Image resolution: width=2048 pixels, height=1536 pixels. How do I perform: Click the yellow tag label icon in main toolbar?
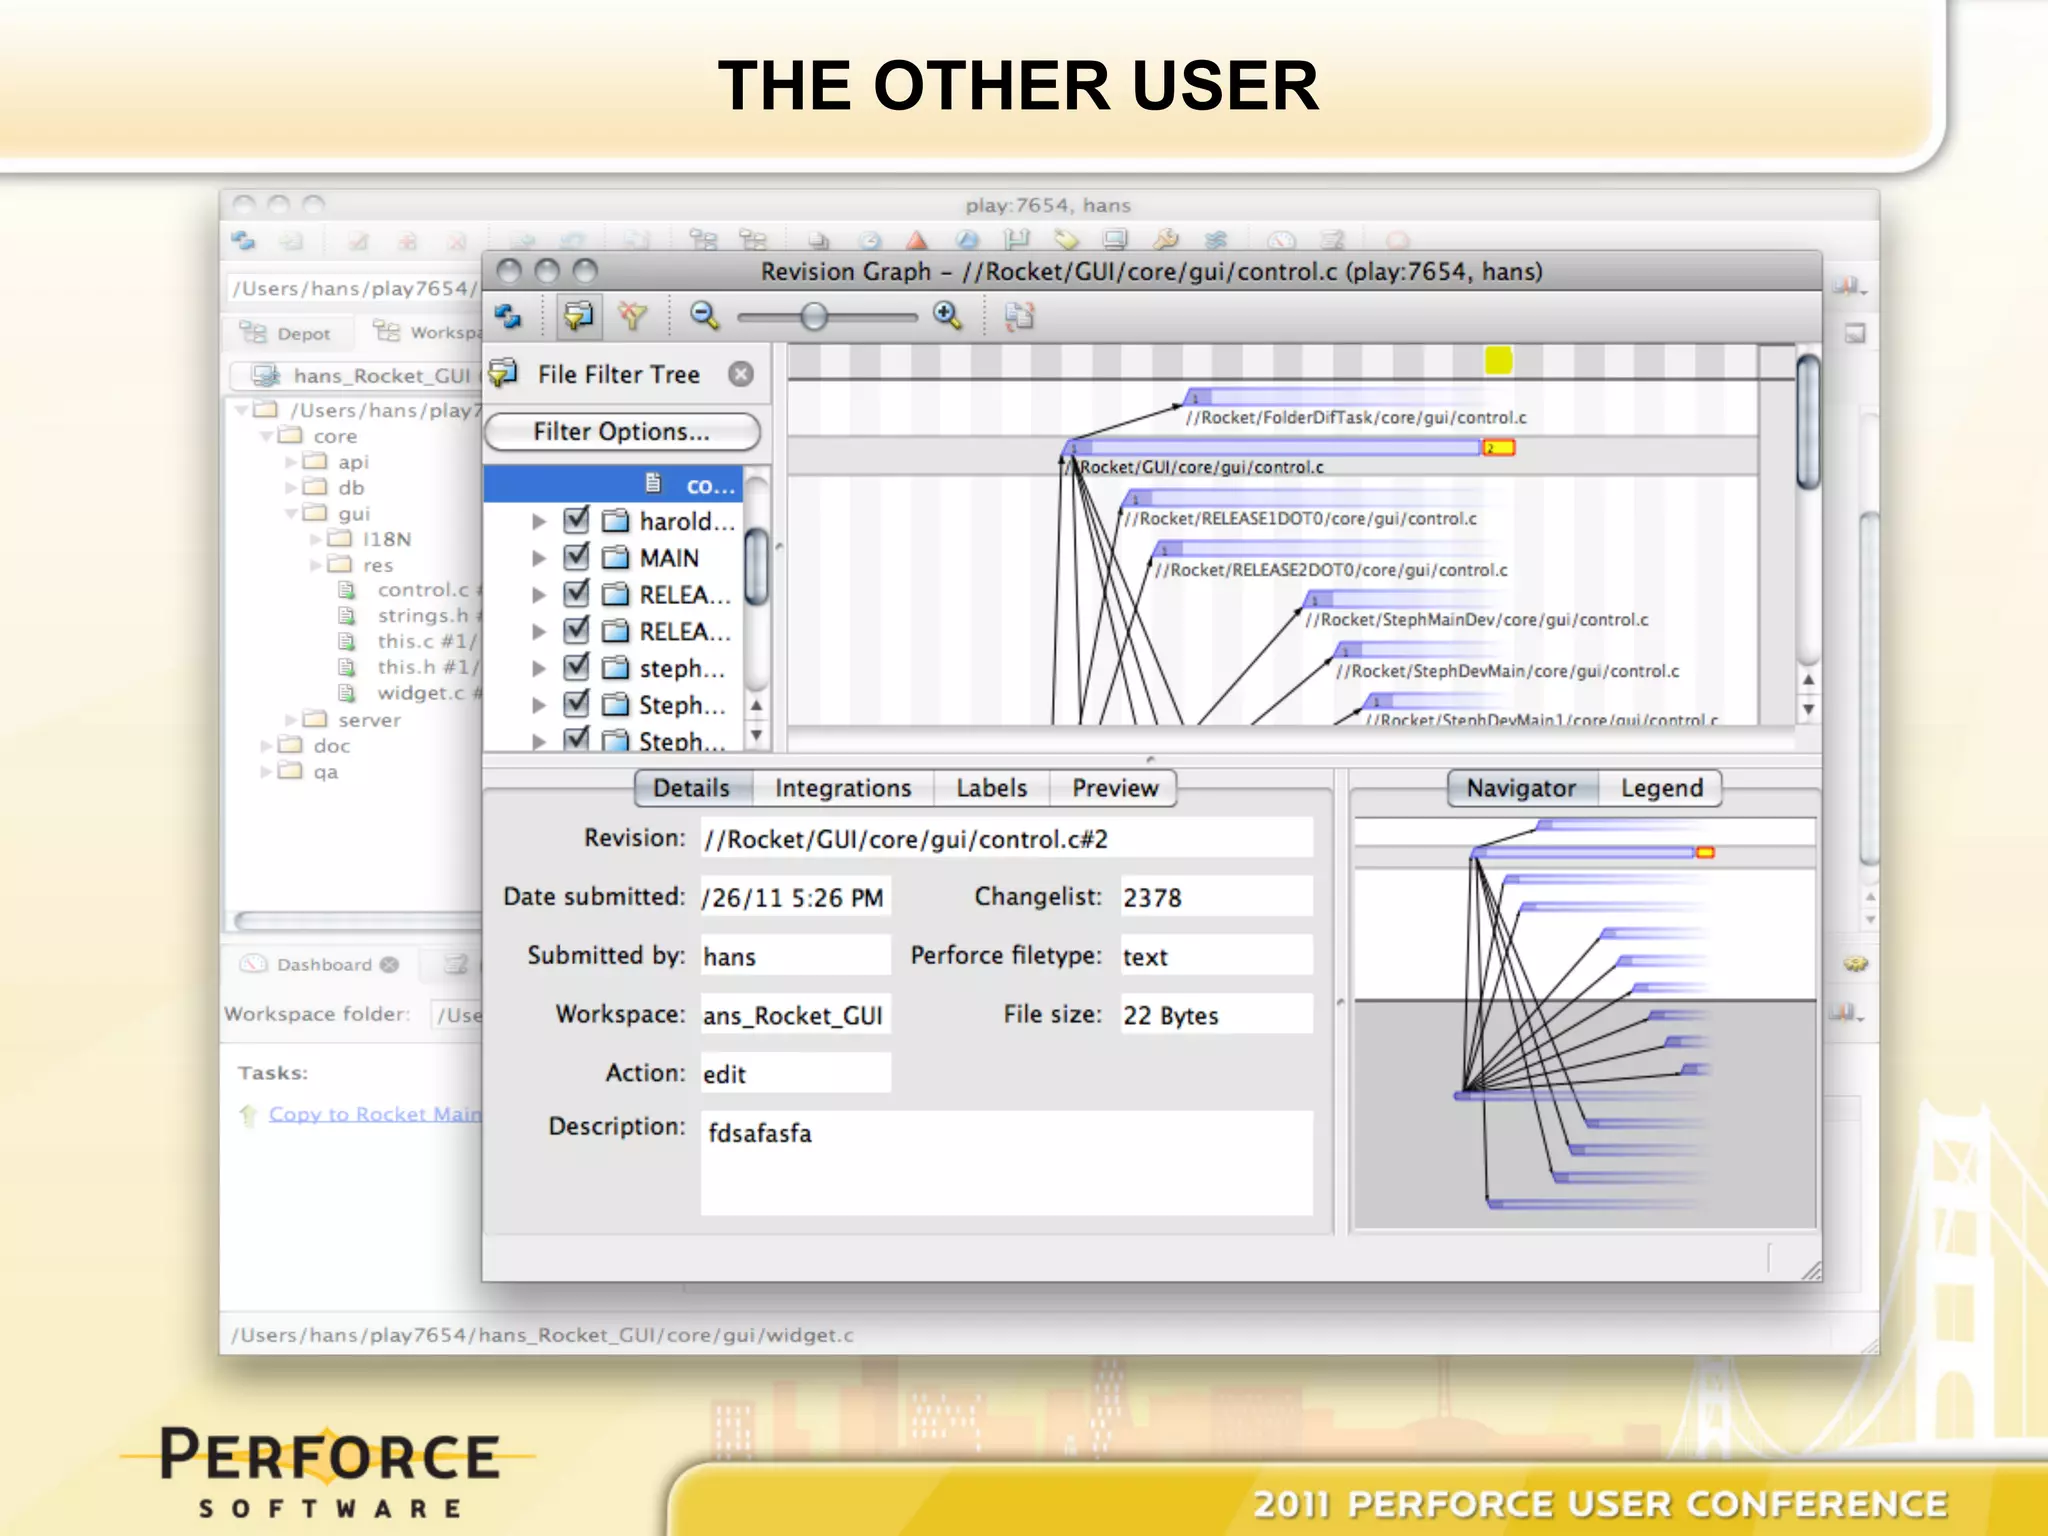pos(1066,241)
